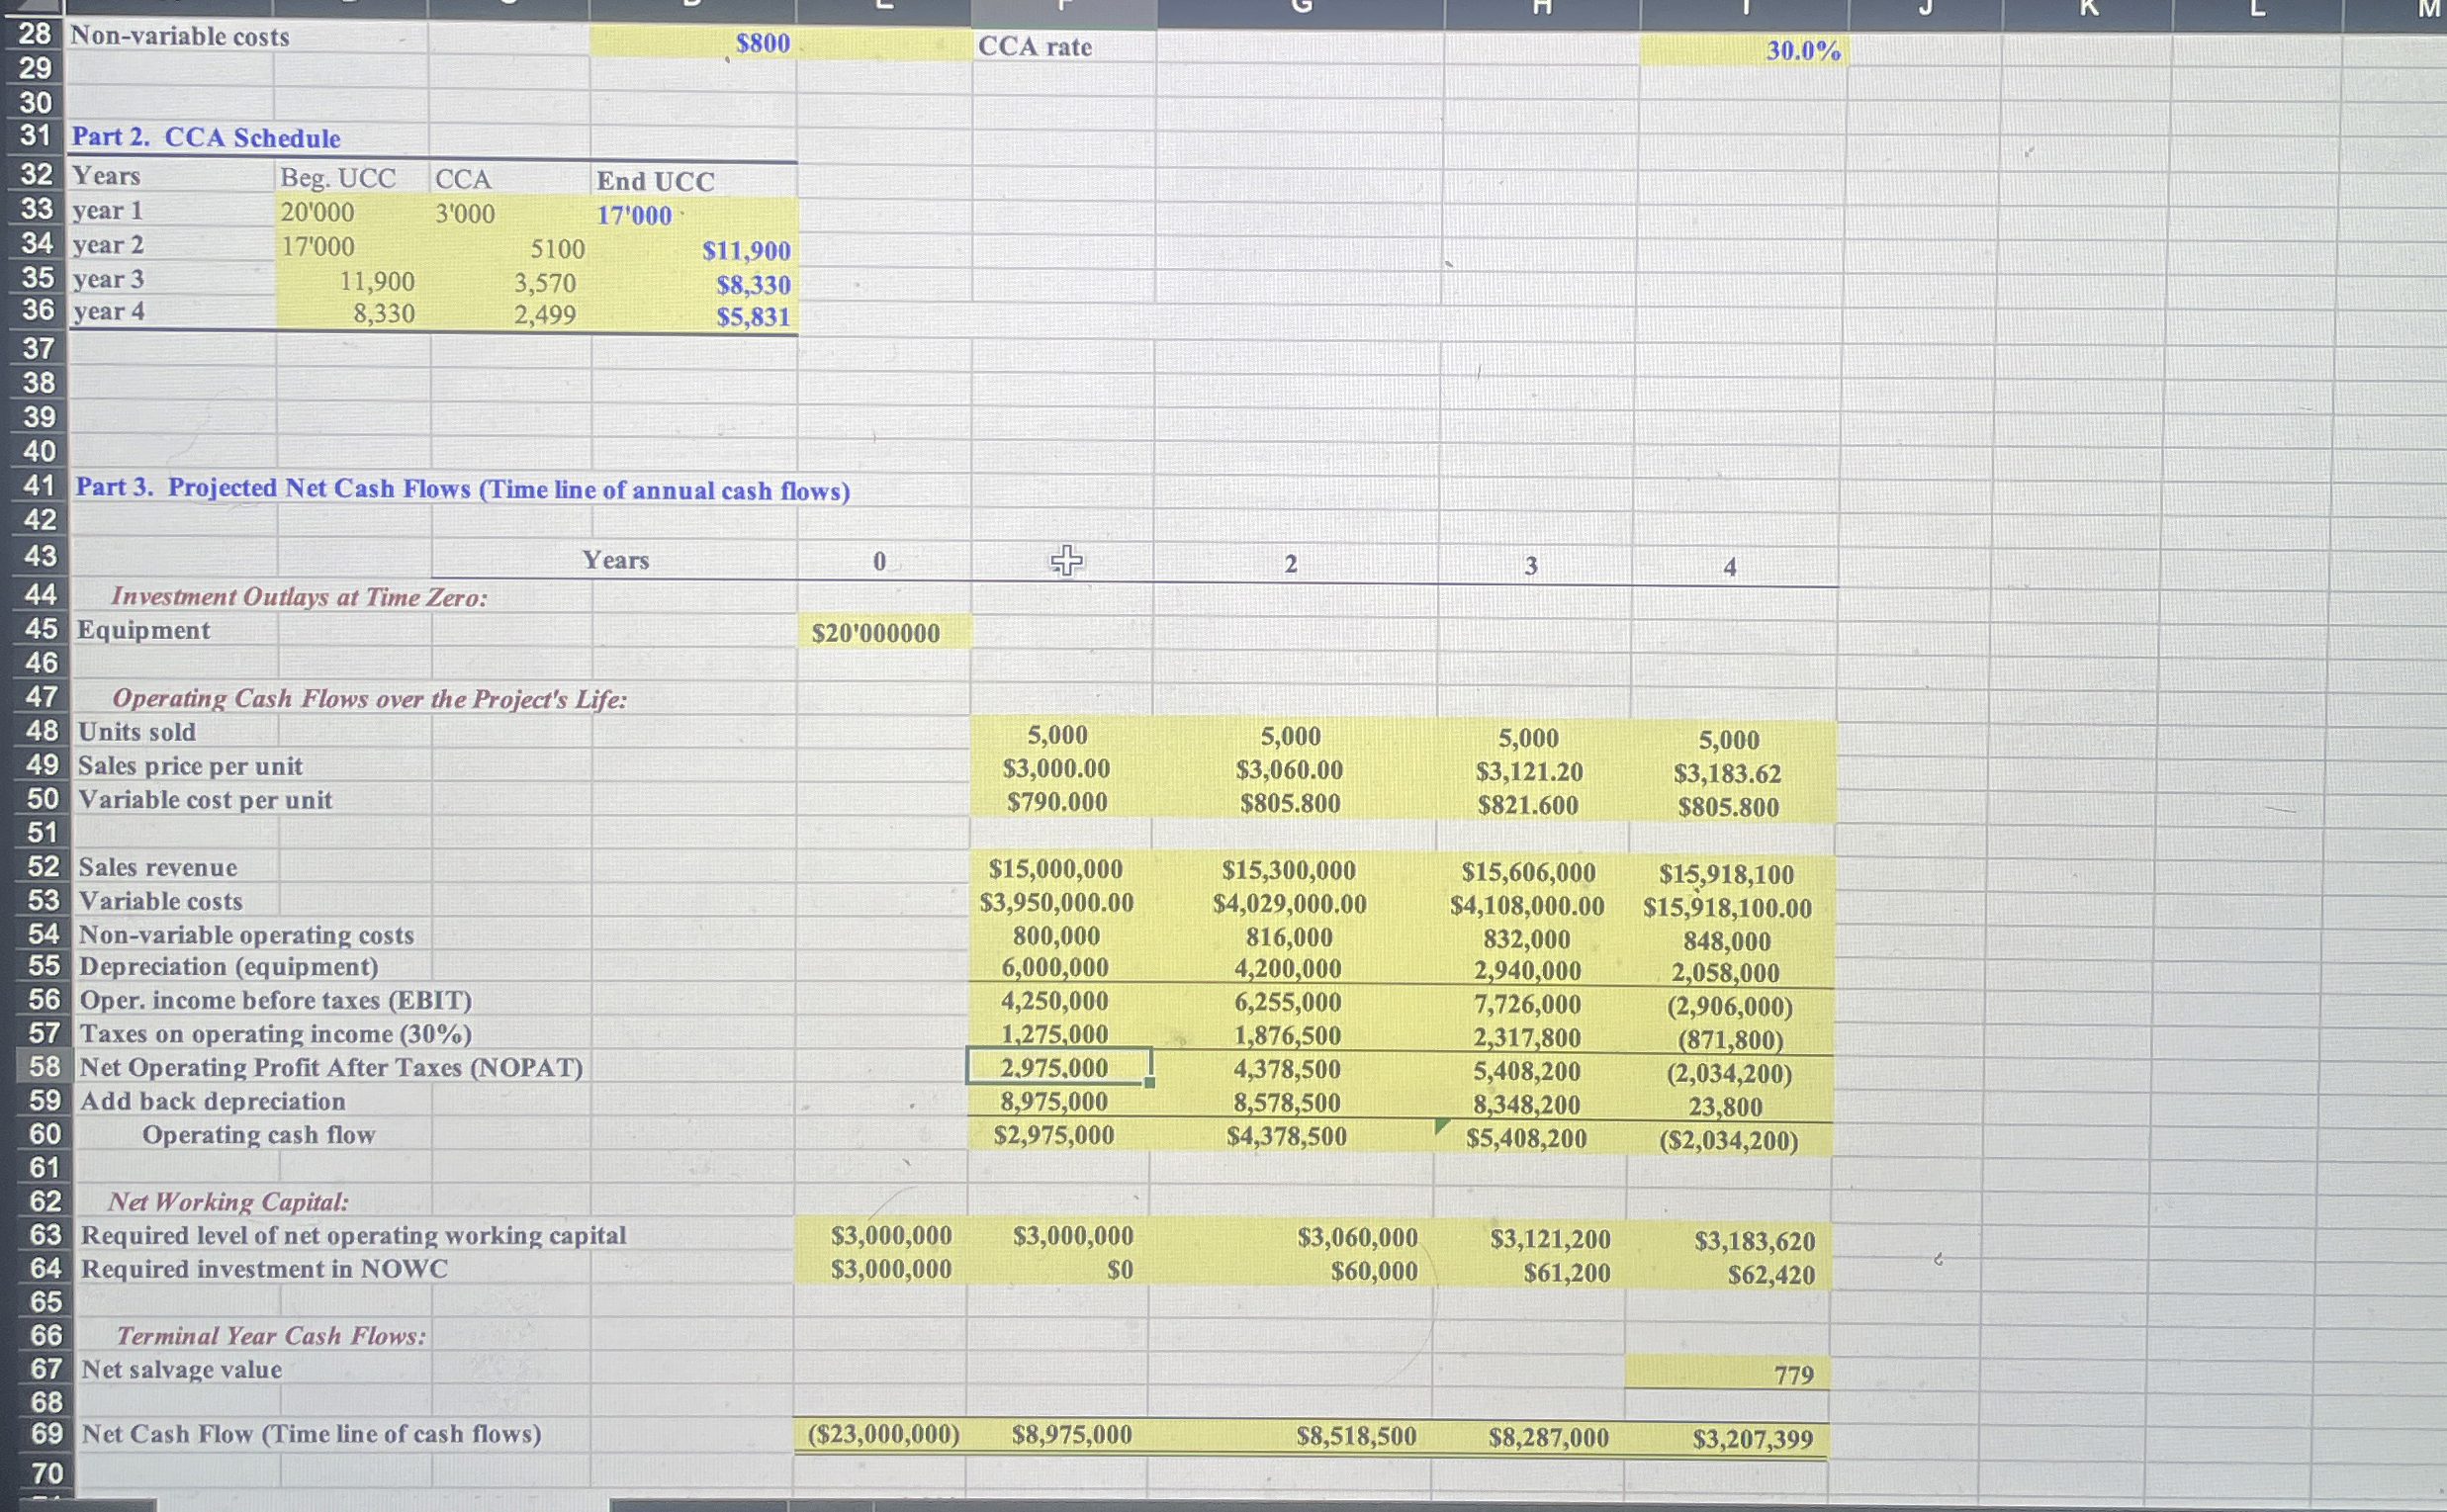Click the year 4 EBIT (2,906,000) cell
This screenshot has height=1512, width=2447.
1729,1006
